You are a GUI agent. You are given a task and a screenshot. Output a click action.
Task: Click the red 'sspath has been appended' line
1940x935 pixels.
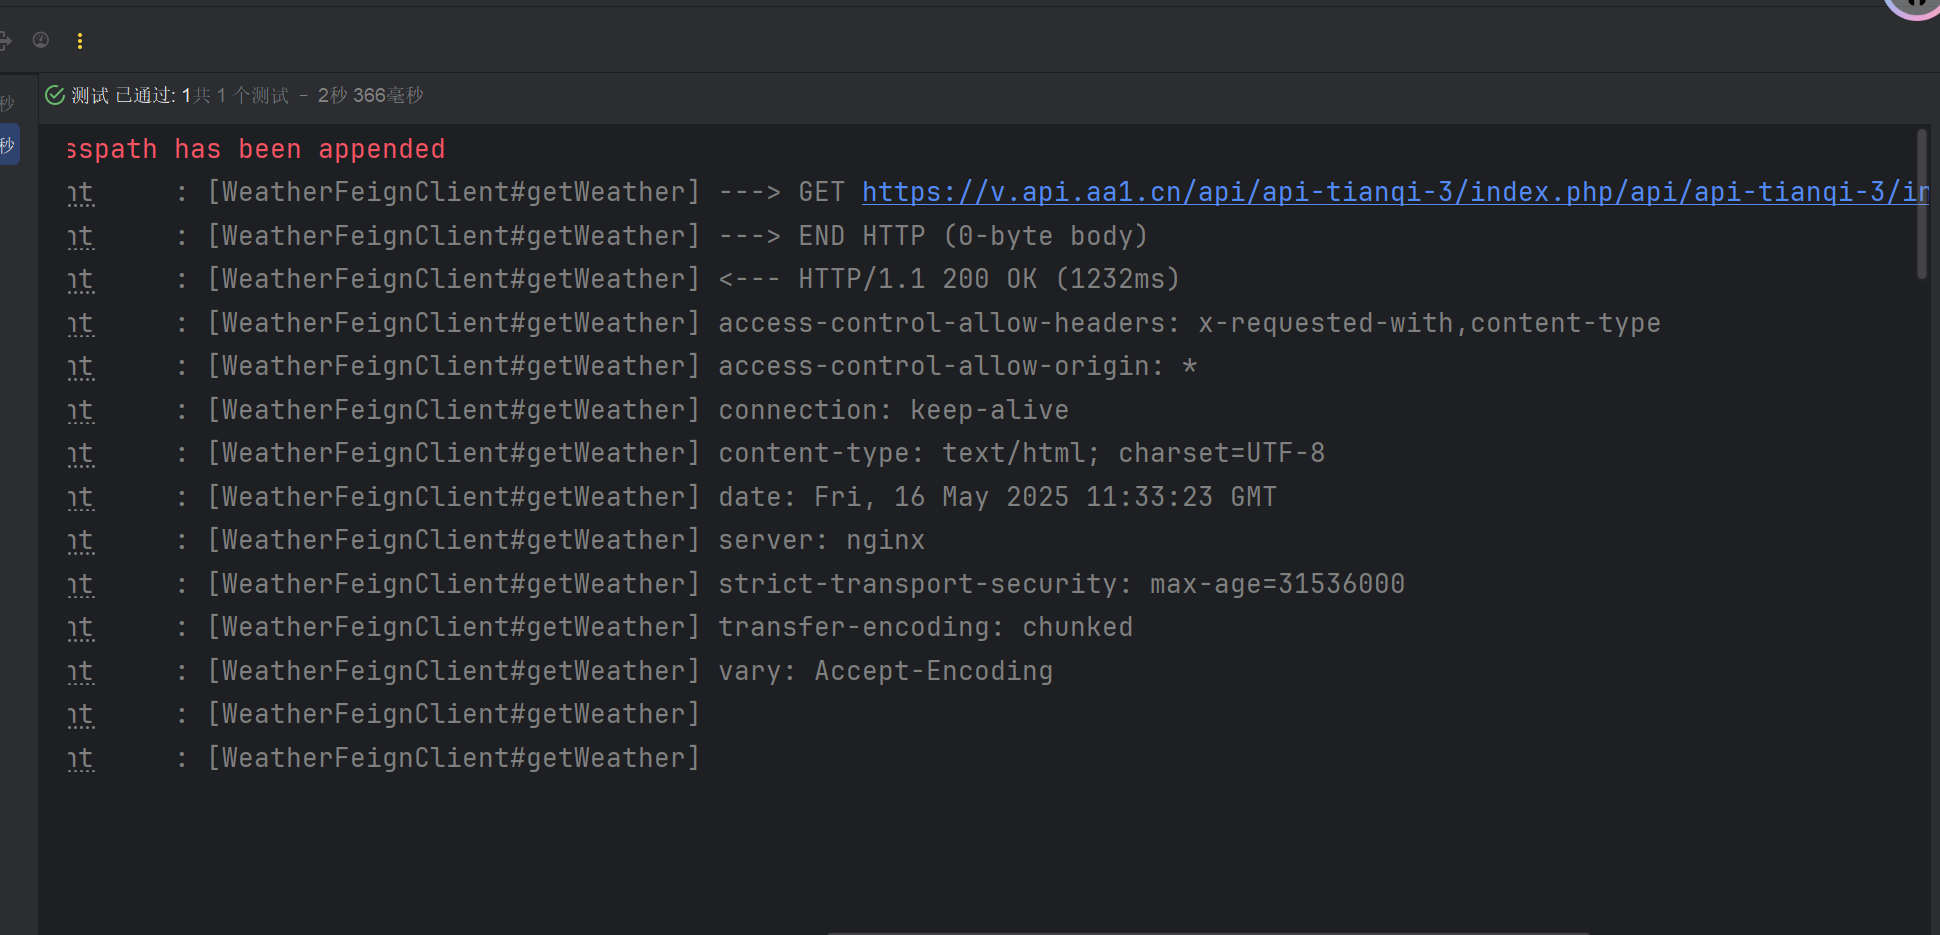[256, 149]
